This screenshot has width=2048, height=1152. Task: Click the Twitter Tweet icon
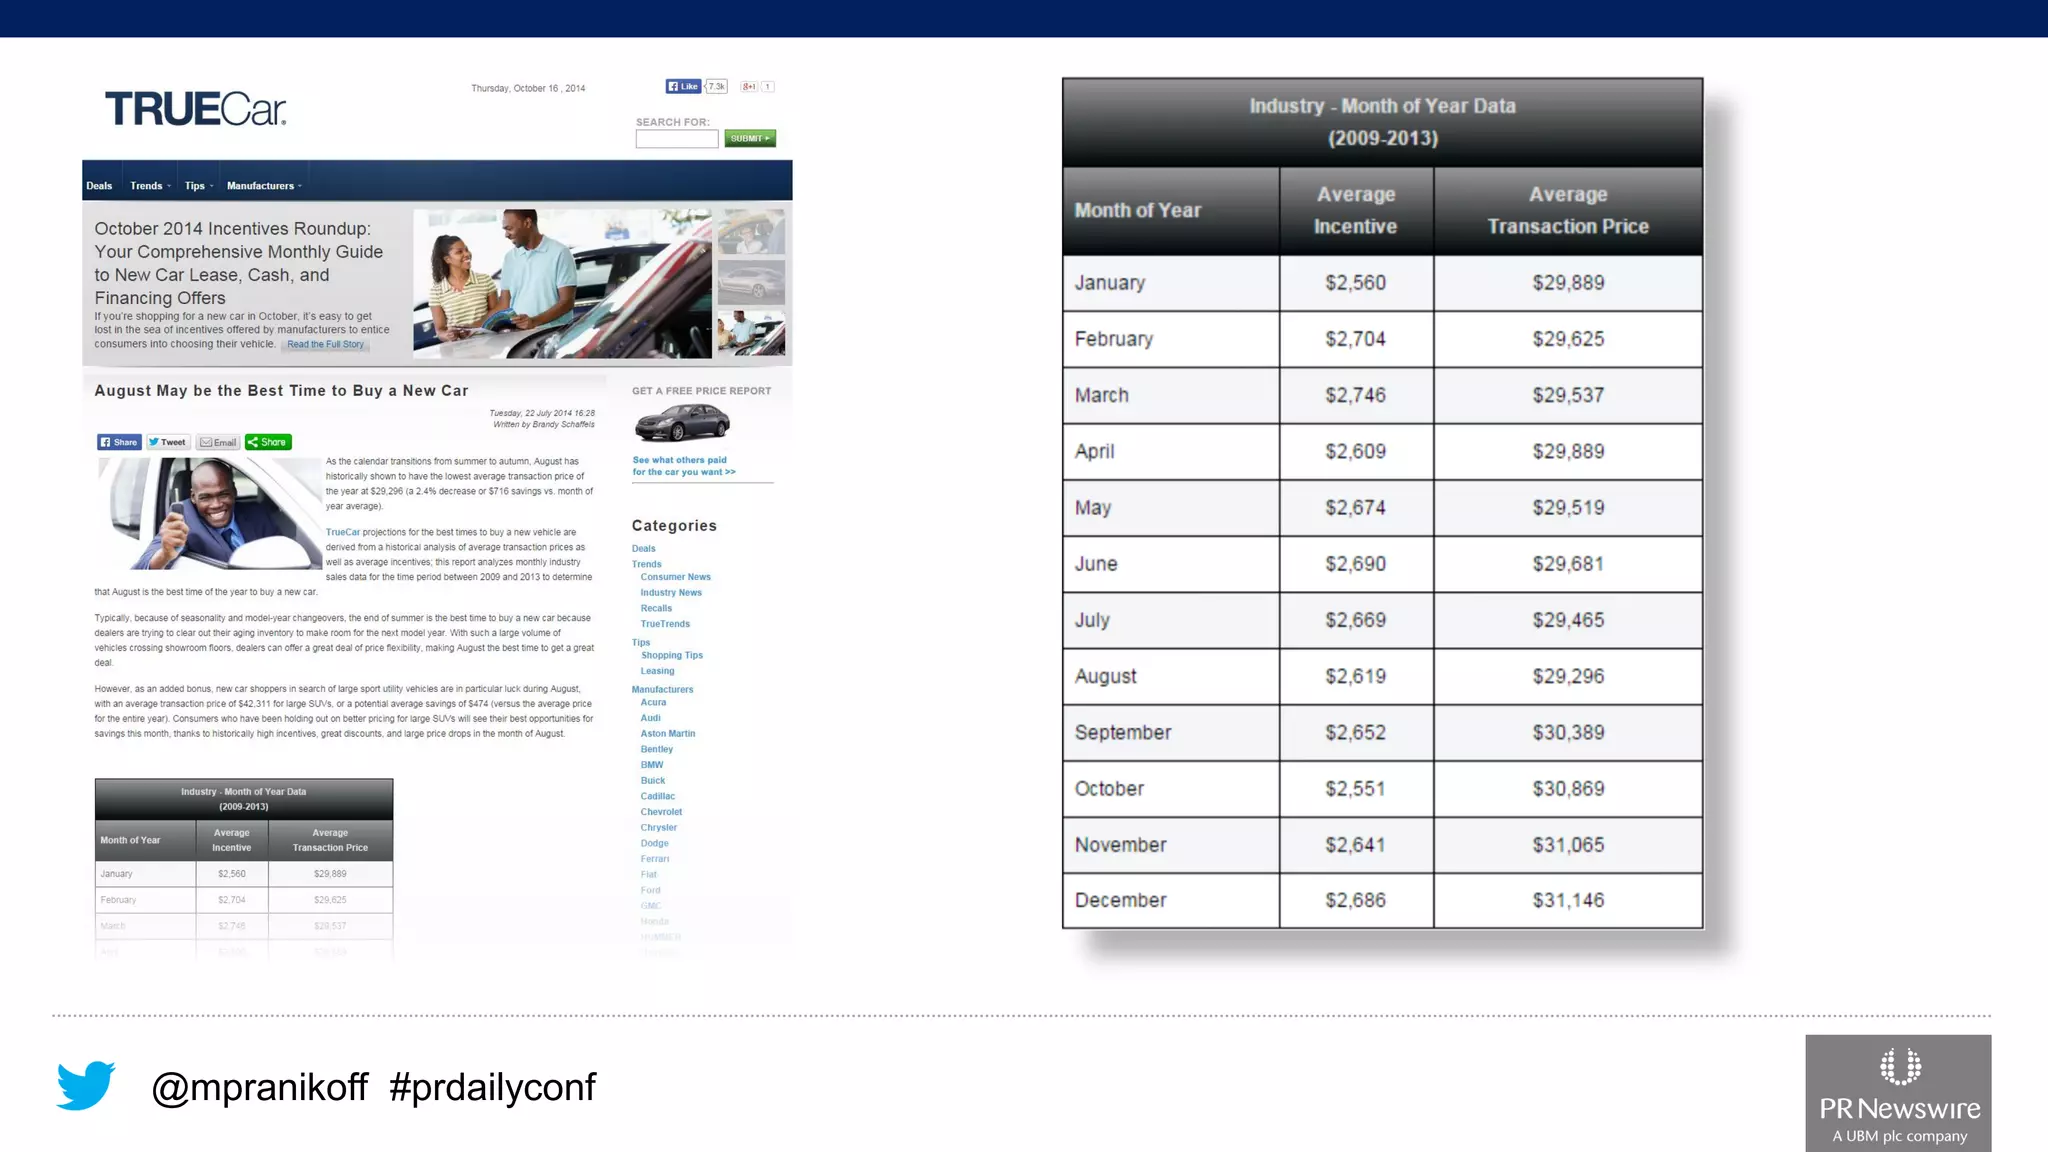167,442
